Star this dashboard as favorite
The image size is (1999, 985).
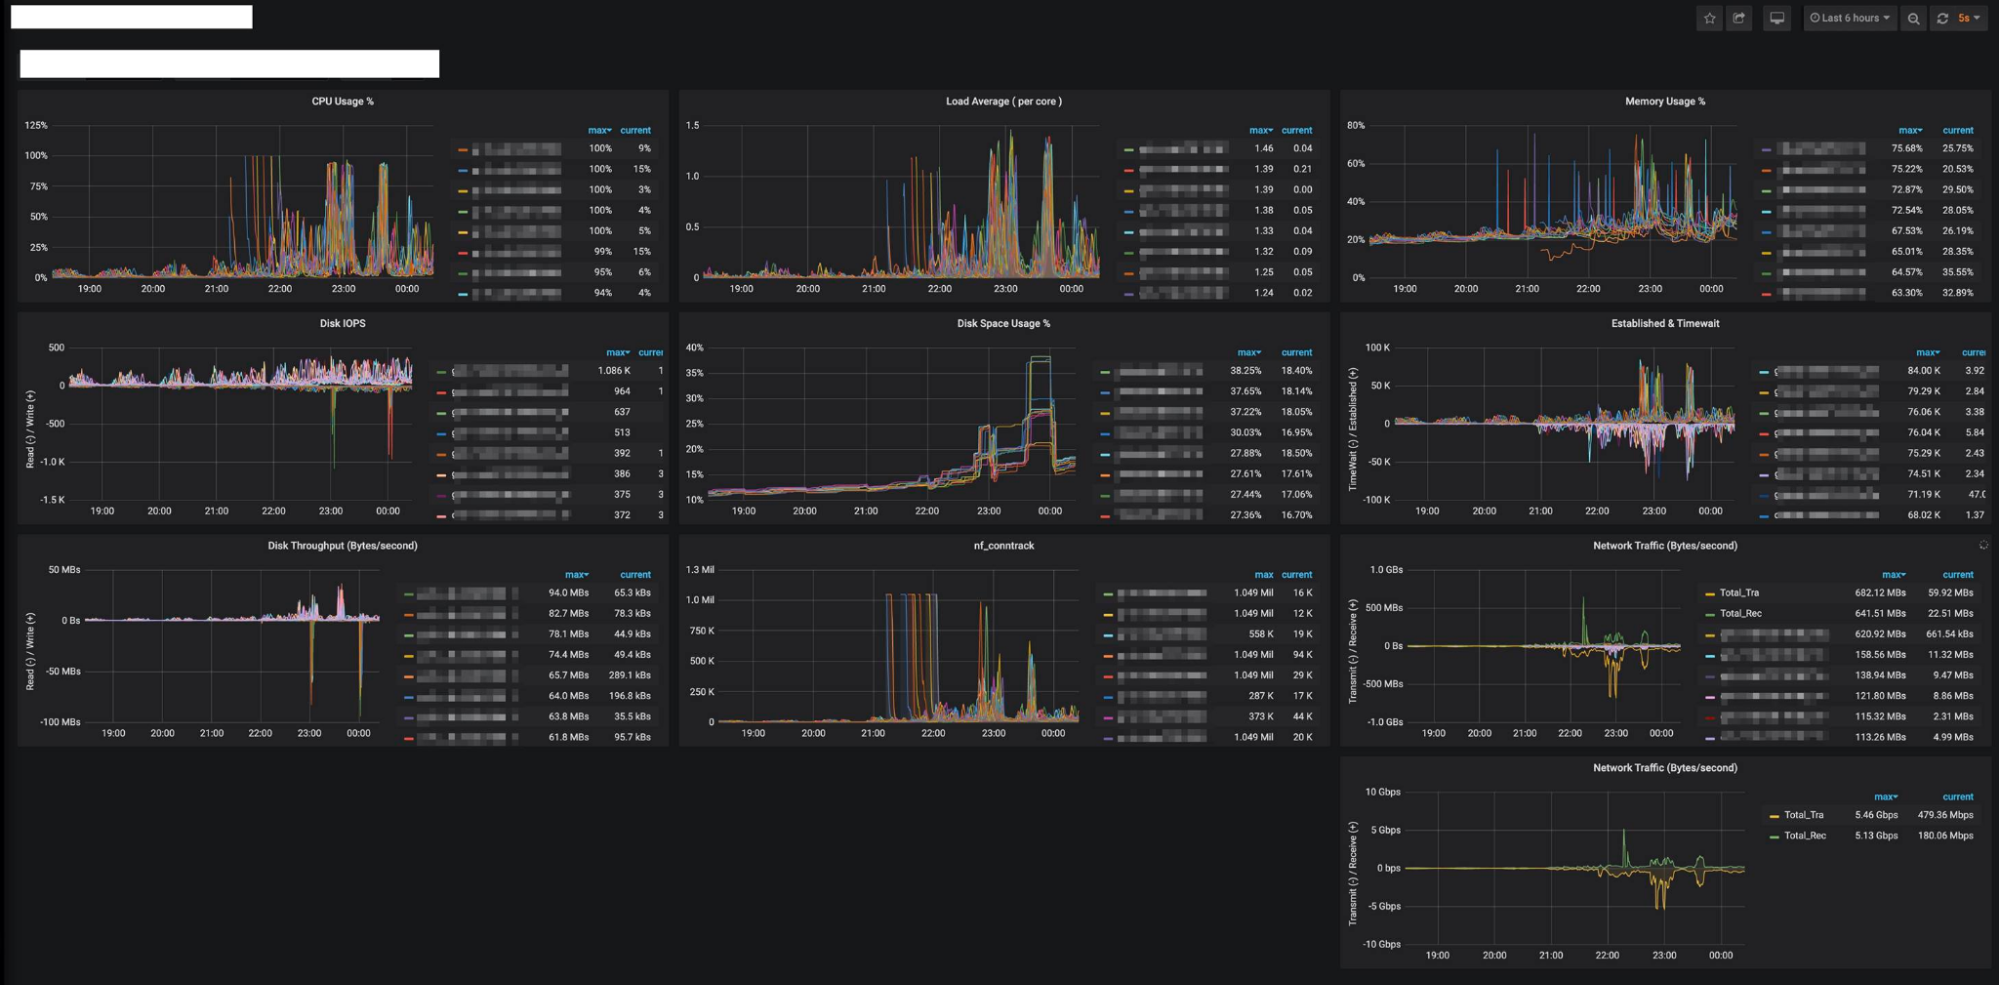[x=1709, y=18]
